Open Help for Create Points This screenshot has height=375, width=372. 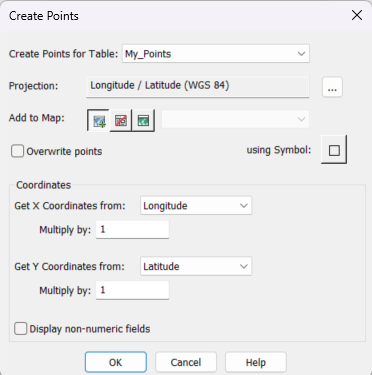tap(256, 362)
